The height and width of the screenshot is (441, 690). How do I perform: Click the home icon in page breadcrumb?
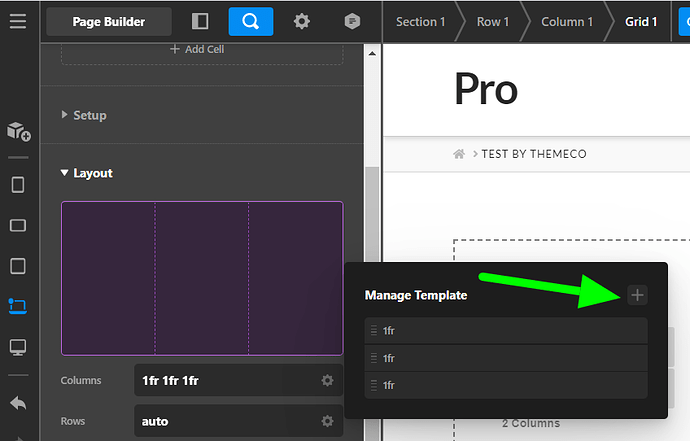[x=458, y=154]
